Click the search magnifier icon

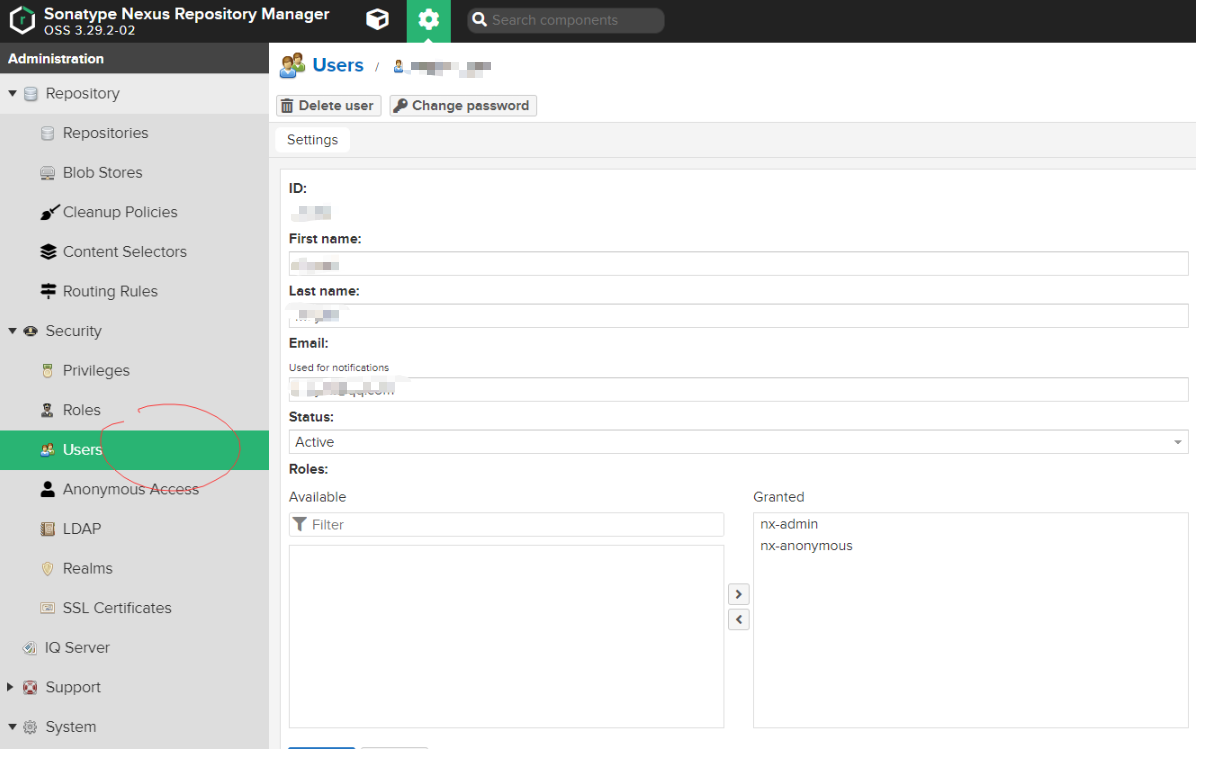(x=479, y=20)
